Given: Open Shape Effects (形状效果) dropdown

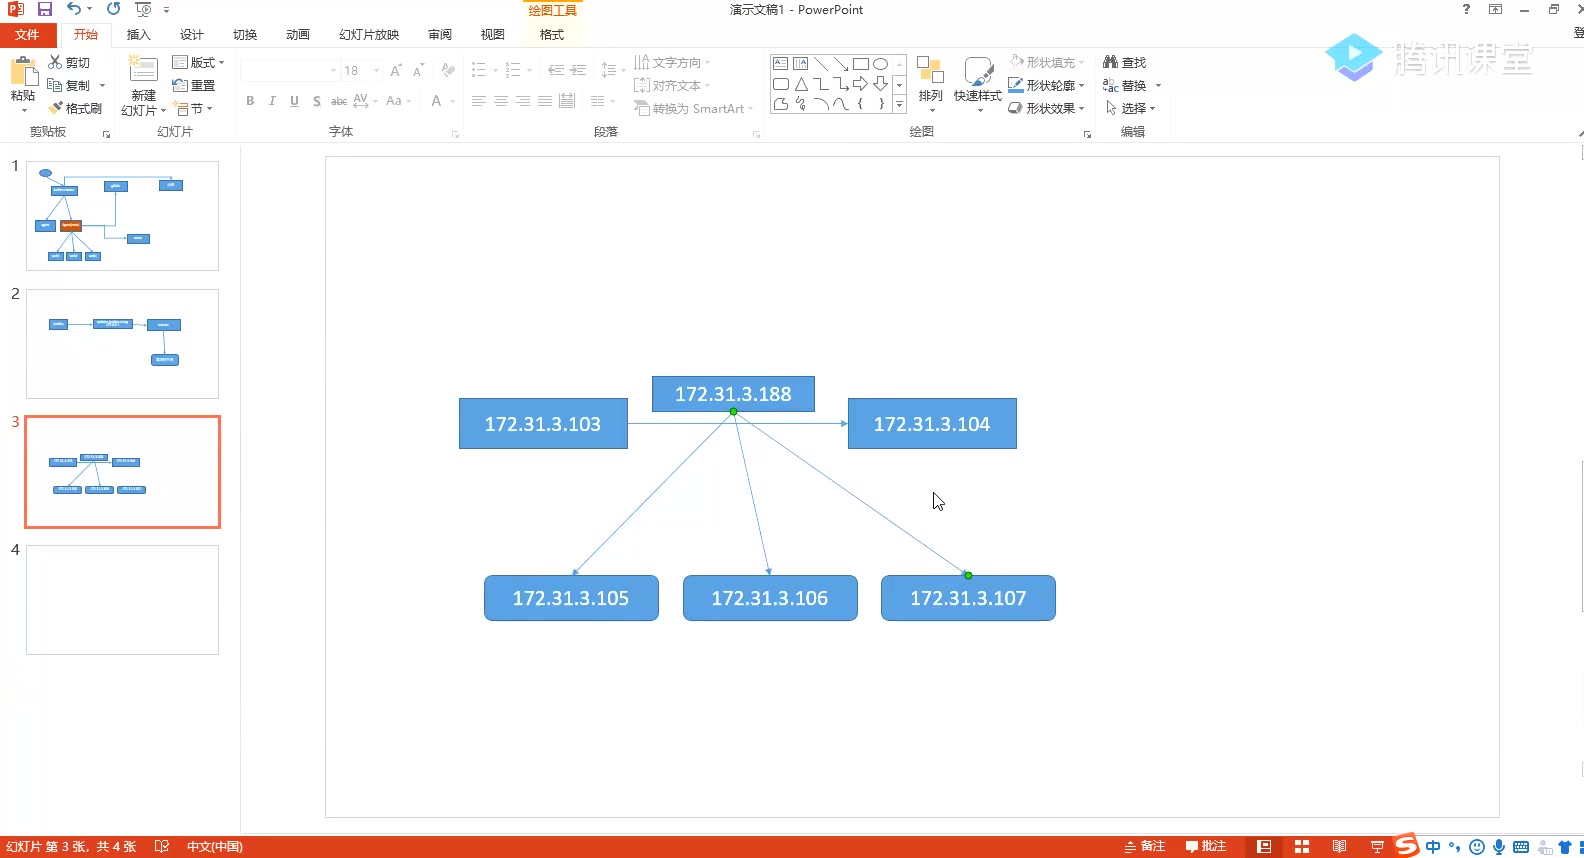Looking at the screenshot, I should click(x=1046, y=108).
